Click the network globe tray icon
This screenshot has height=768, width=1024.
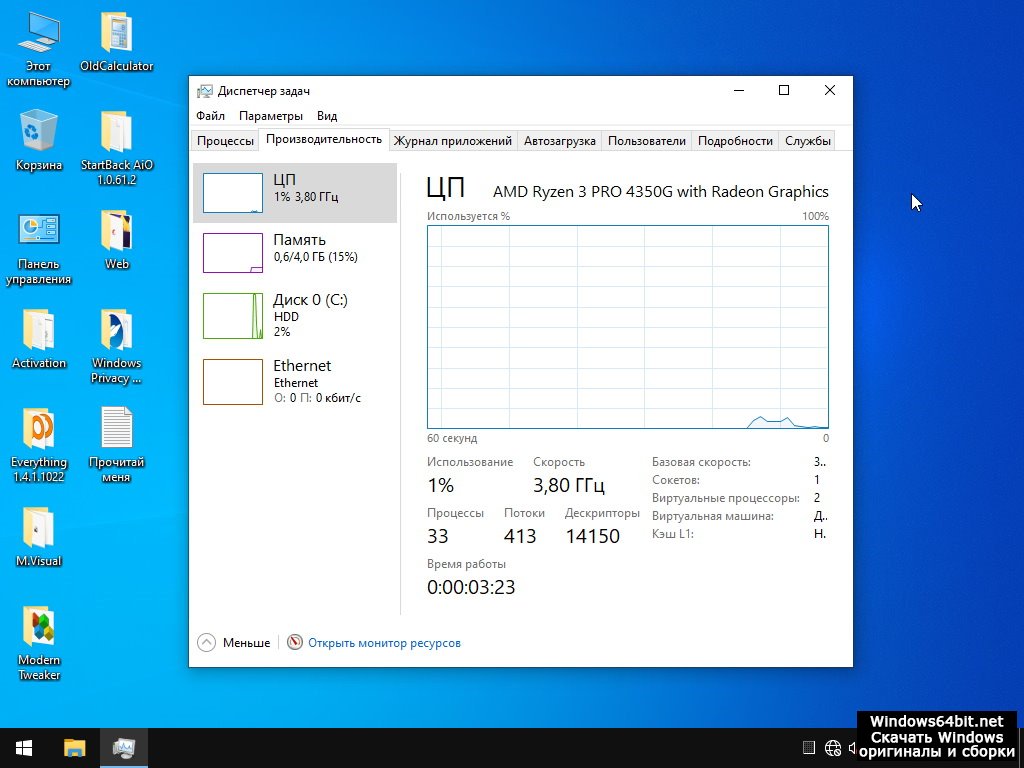click(x=833, y=748)
